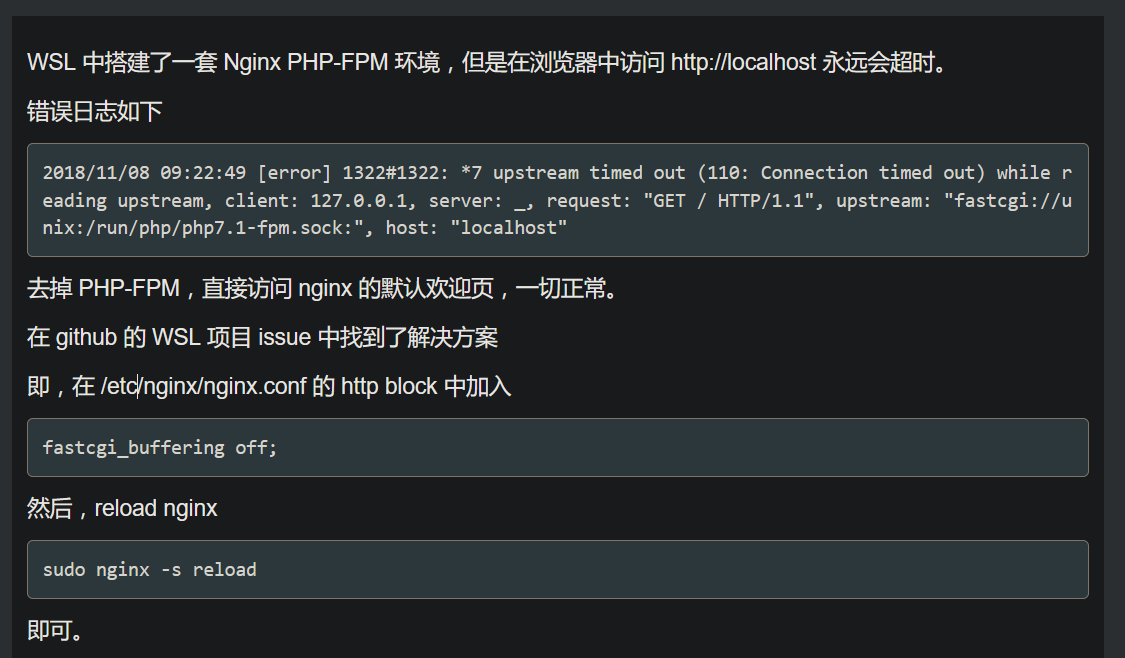Click the 2018/11/08 09:22:49 timestamp in log
Screen dimensions: 1125x658
click(144, 173)
